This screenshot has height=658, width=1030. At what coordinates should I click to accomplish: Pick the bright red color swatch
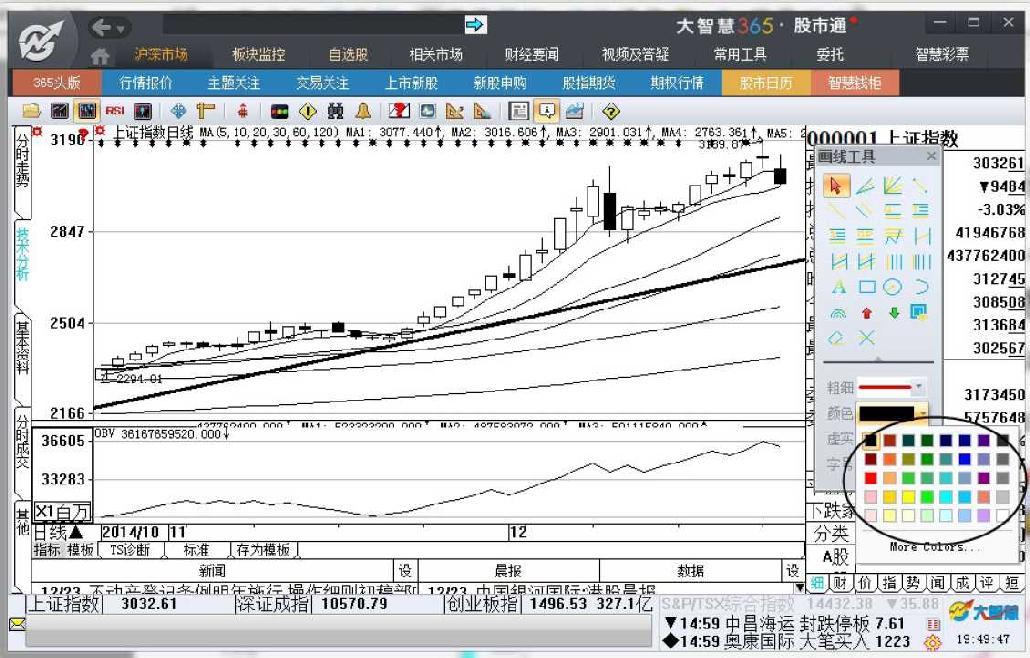click(871, 478)
